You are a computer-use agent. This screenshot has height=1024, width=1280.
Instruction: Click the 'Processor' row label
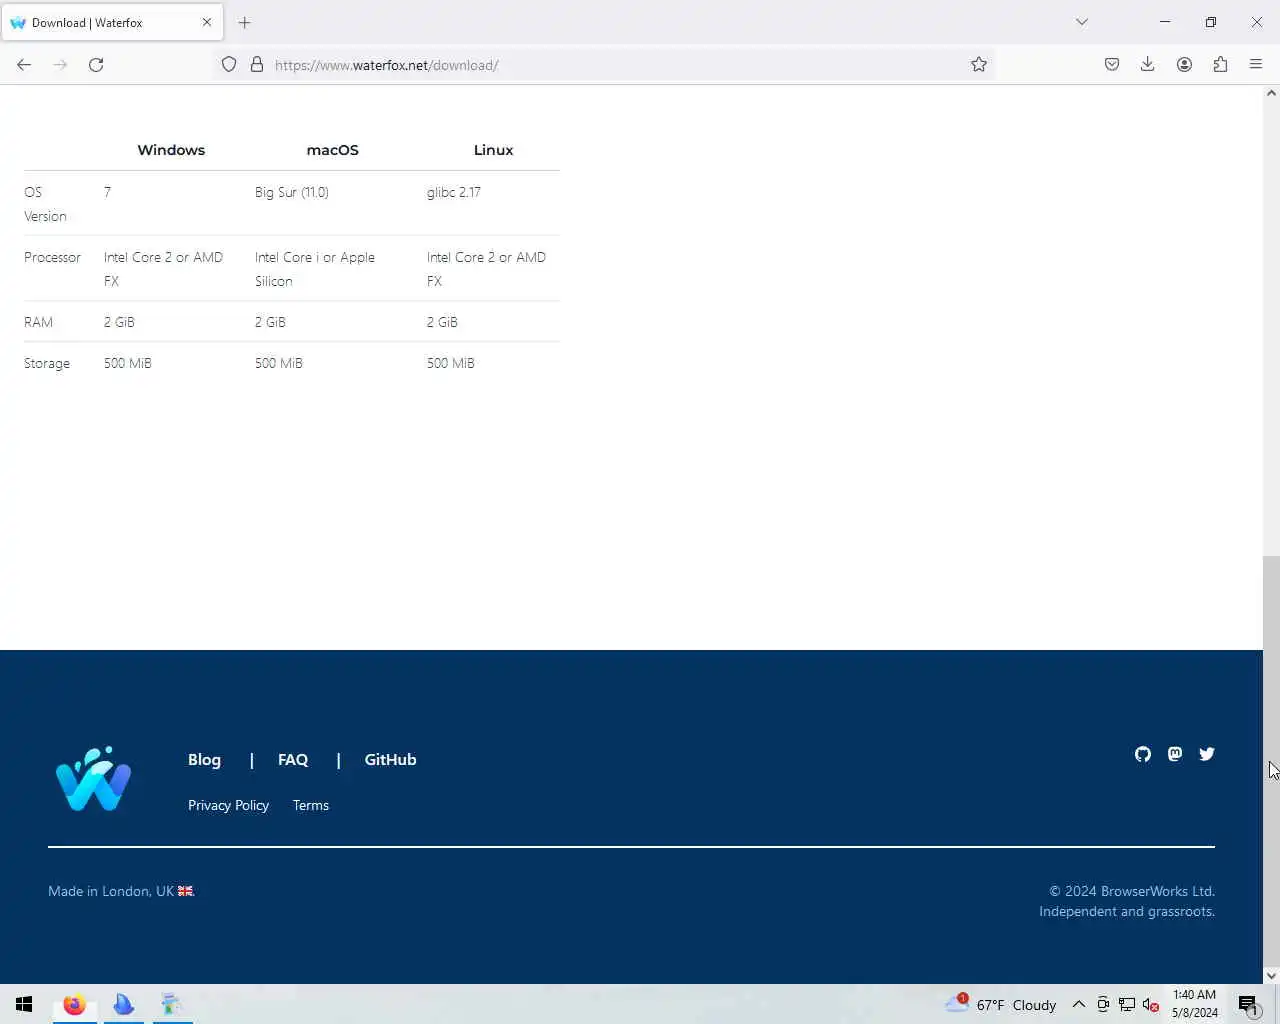click(x=52, y=257)
